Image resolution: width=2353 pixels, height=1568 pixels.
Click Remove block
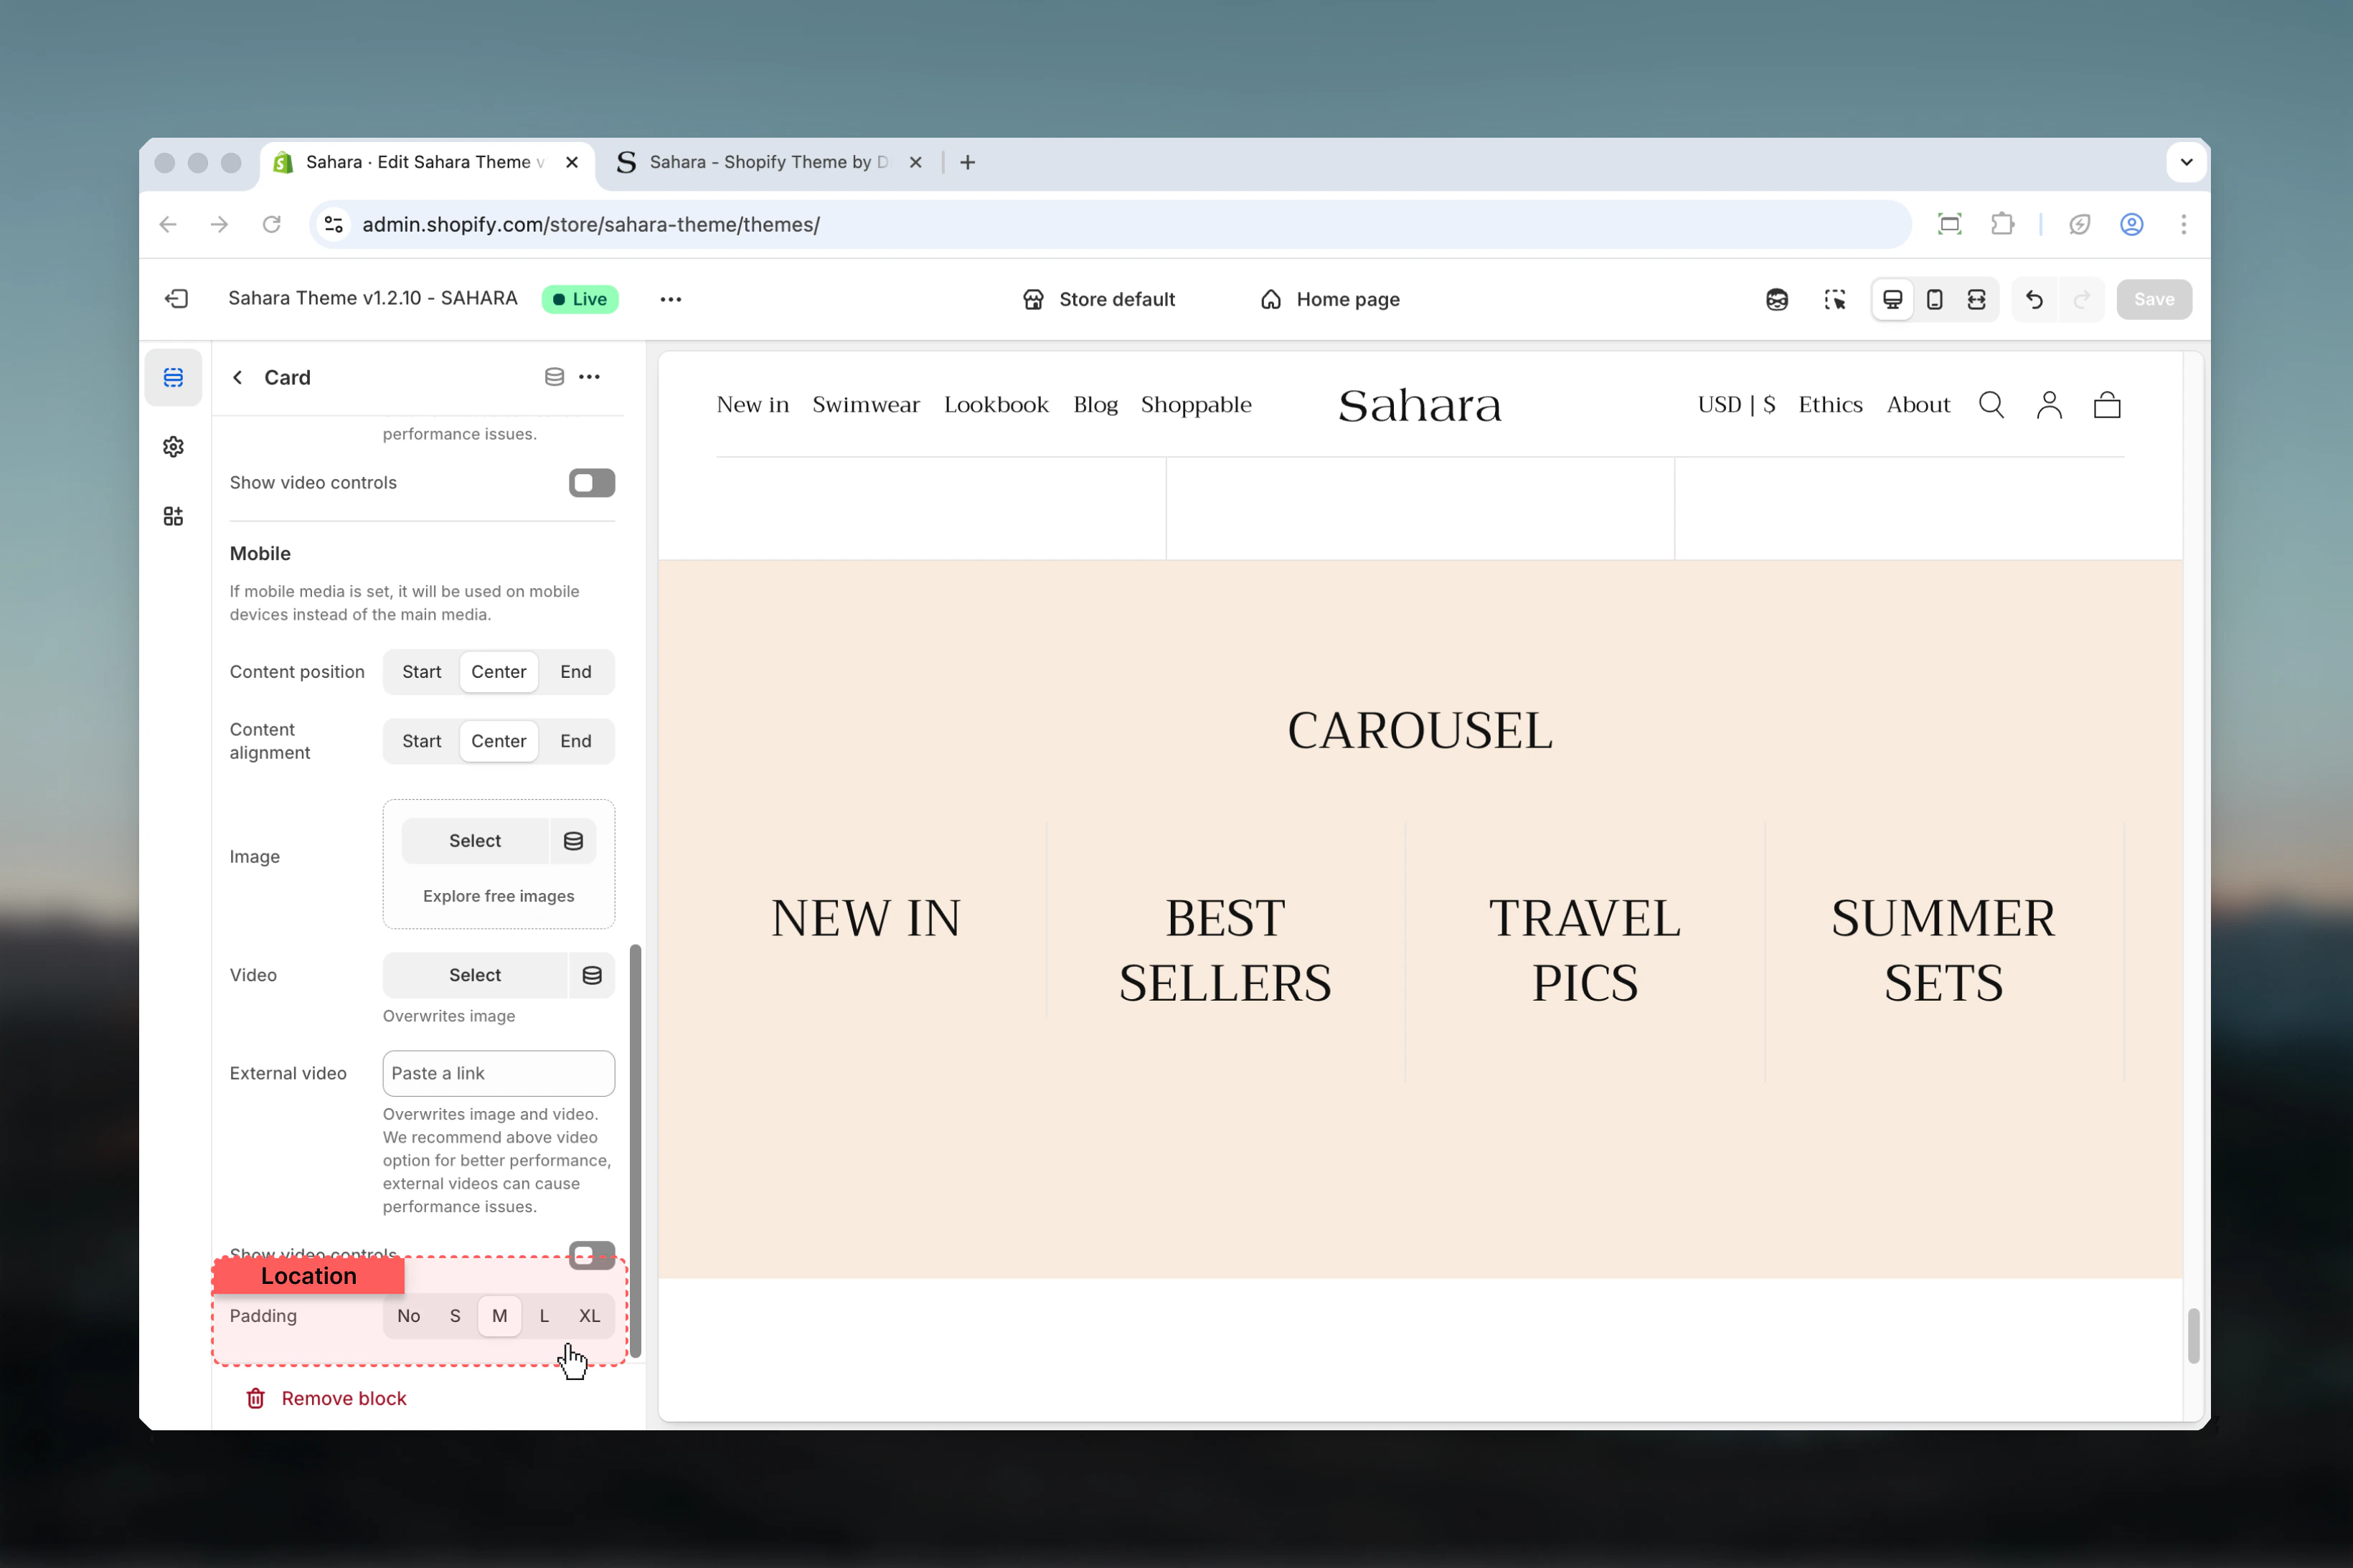point(327,1398)
